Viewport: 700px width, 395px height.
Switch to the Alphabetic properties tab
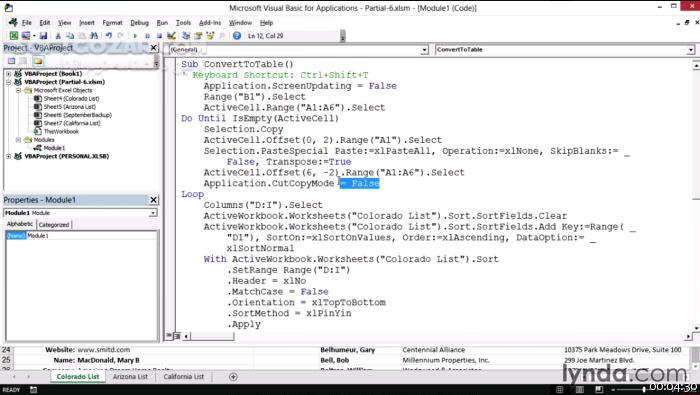(20, 224)
